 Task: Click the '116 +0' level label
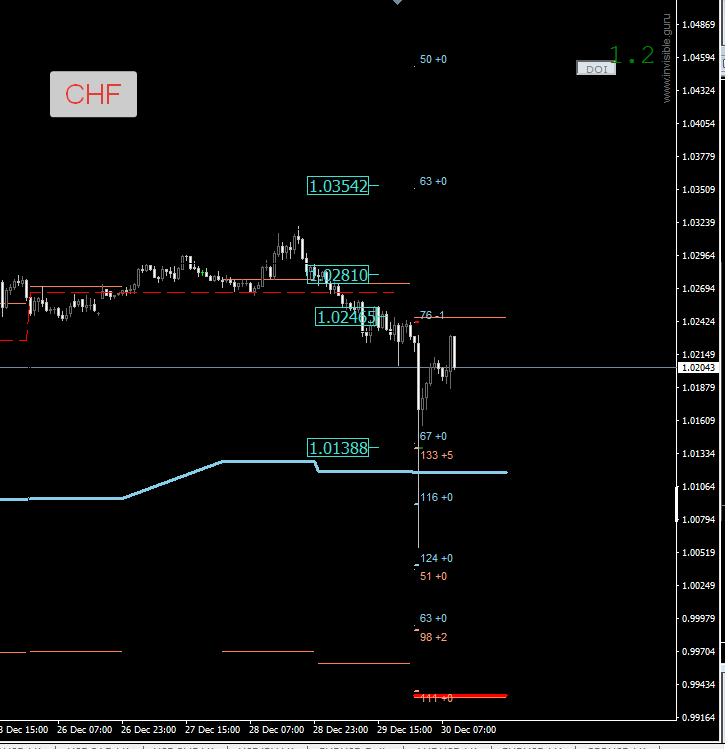pyautogui.click(x=437, y=497)
